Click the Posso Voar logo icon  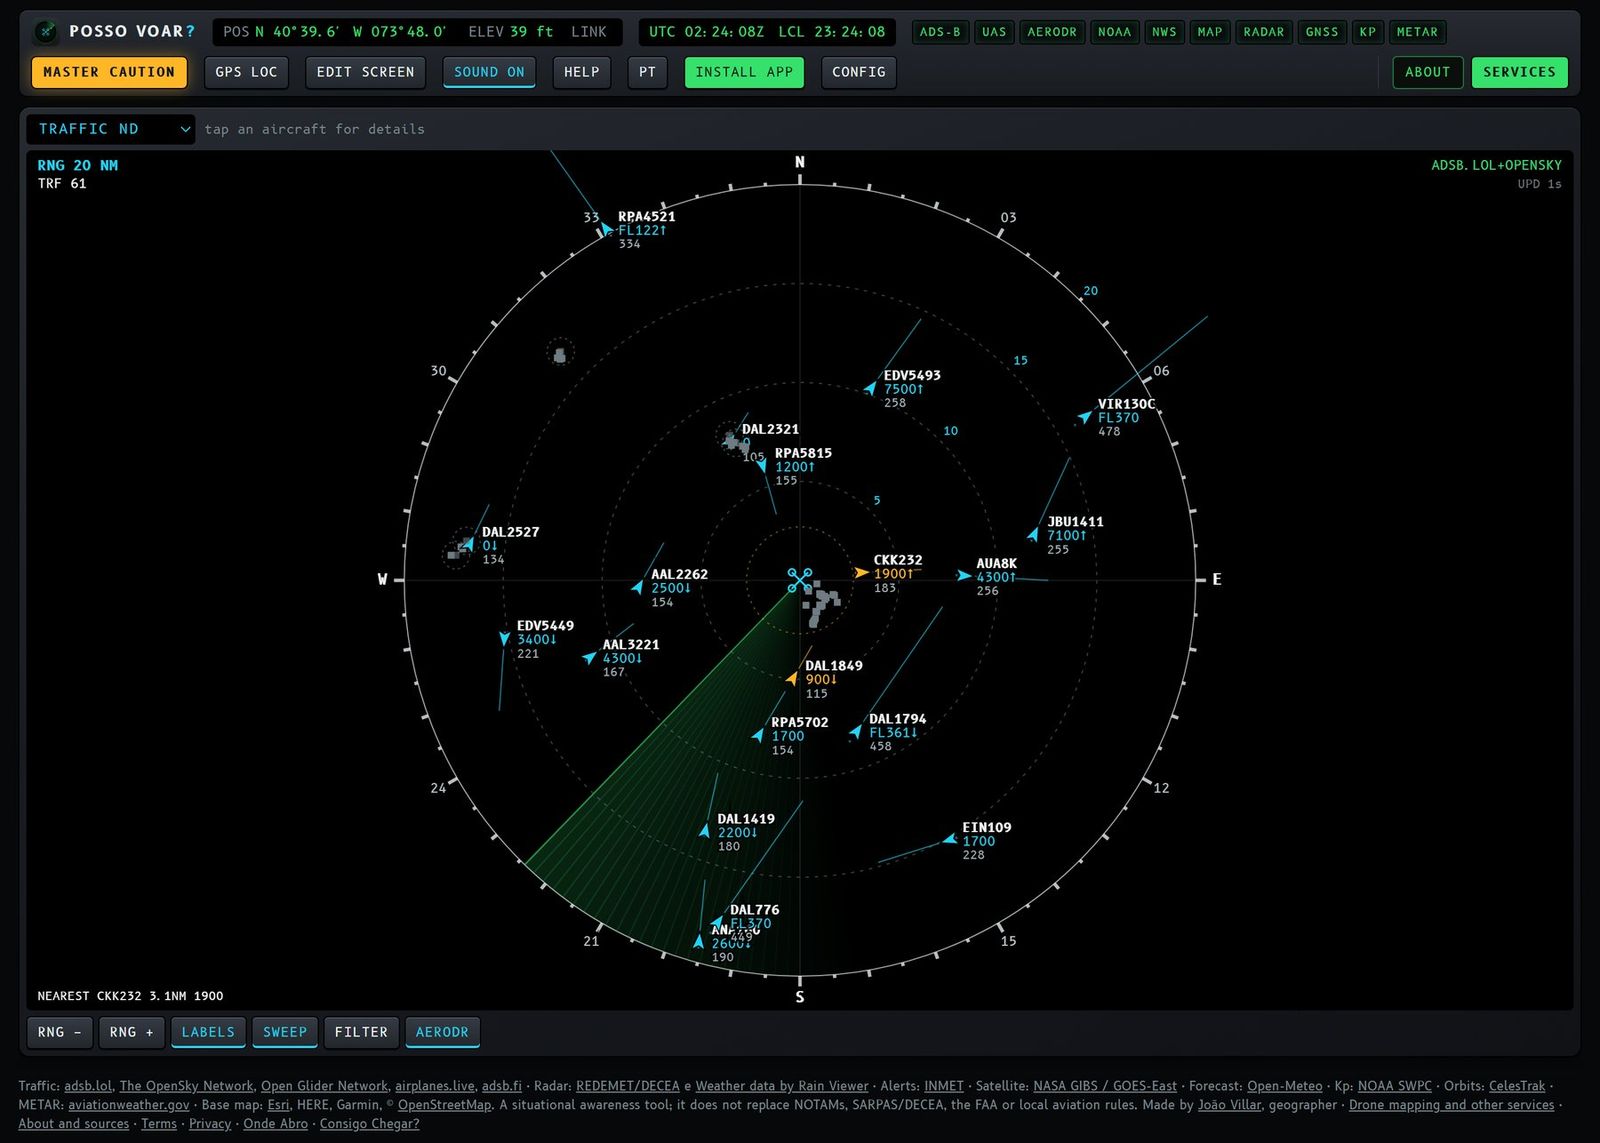pos(46,31)
